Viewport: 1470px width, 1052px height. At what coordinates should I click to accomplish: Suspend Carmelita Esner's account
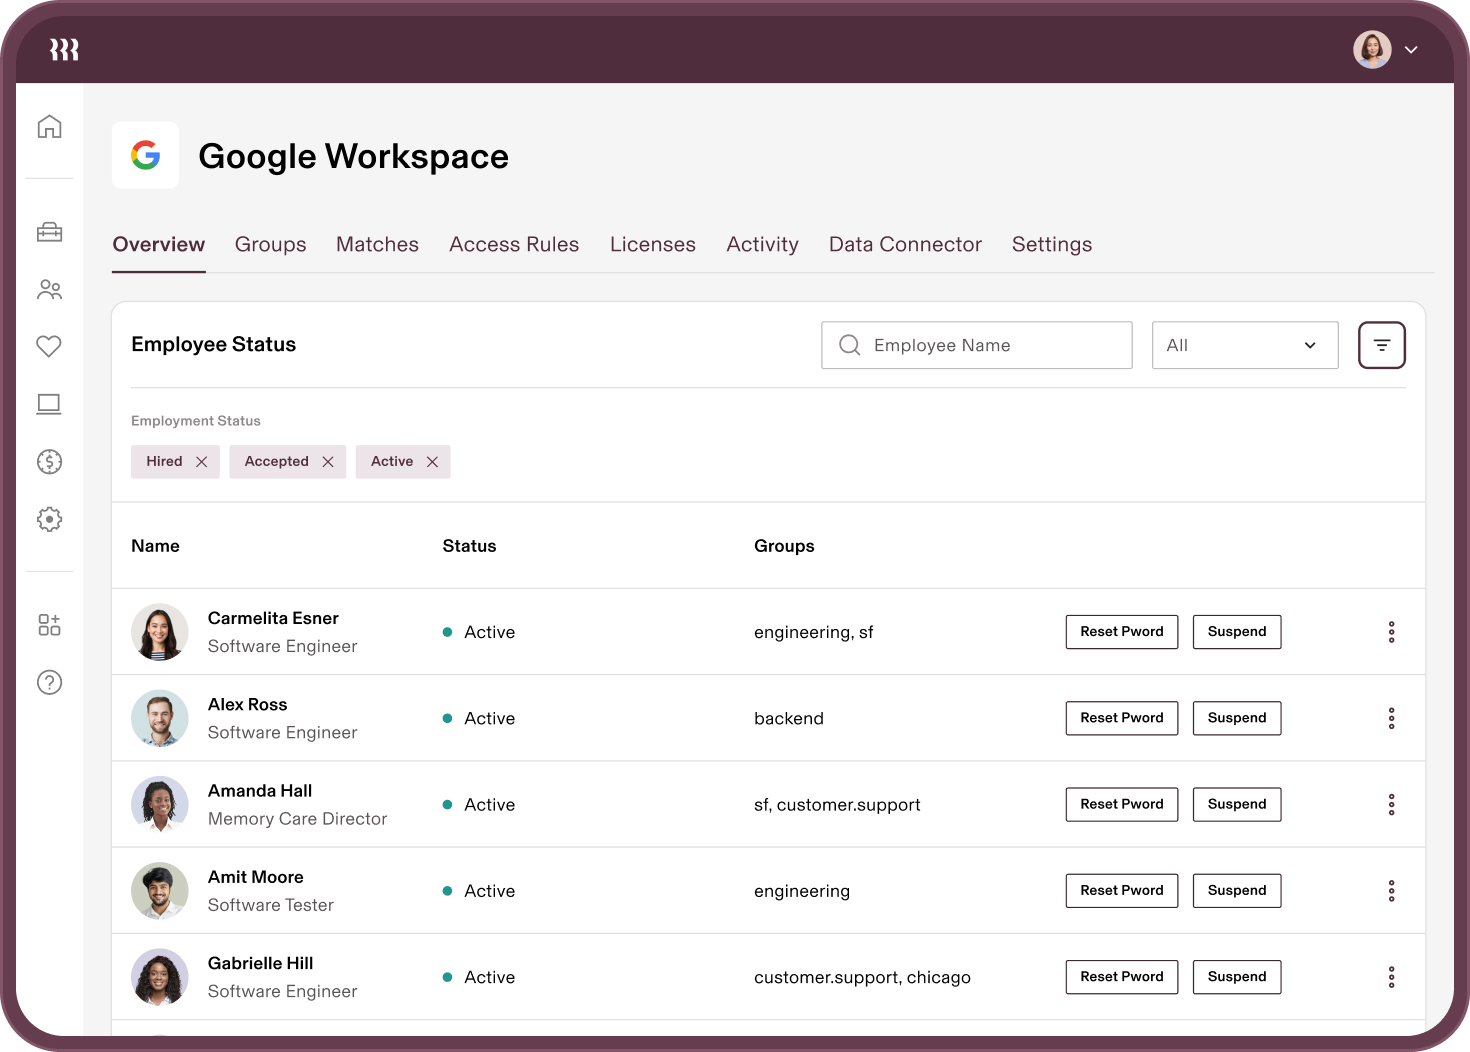pyautogui.click(x=1237, y=632)
